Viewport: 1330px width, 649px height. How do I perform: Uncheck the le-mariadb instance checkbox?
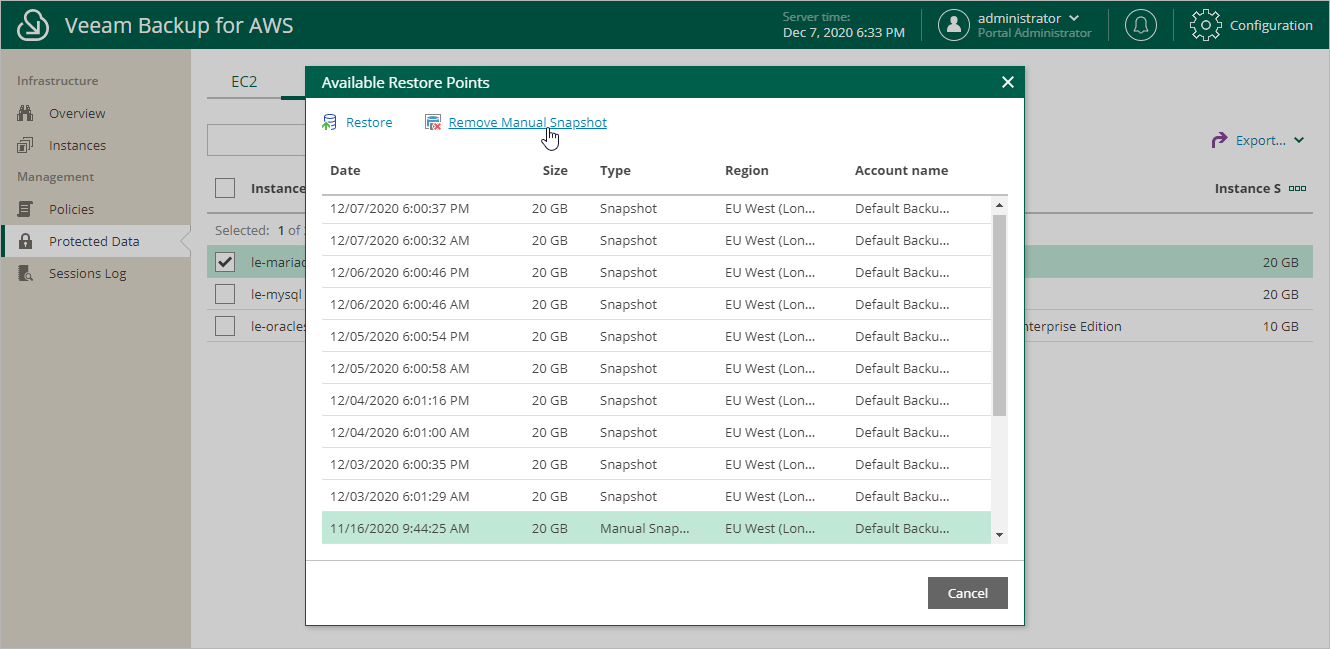coord(225,262)
